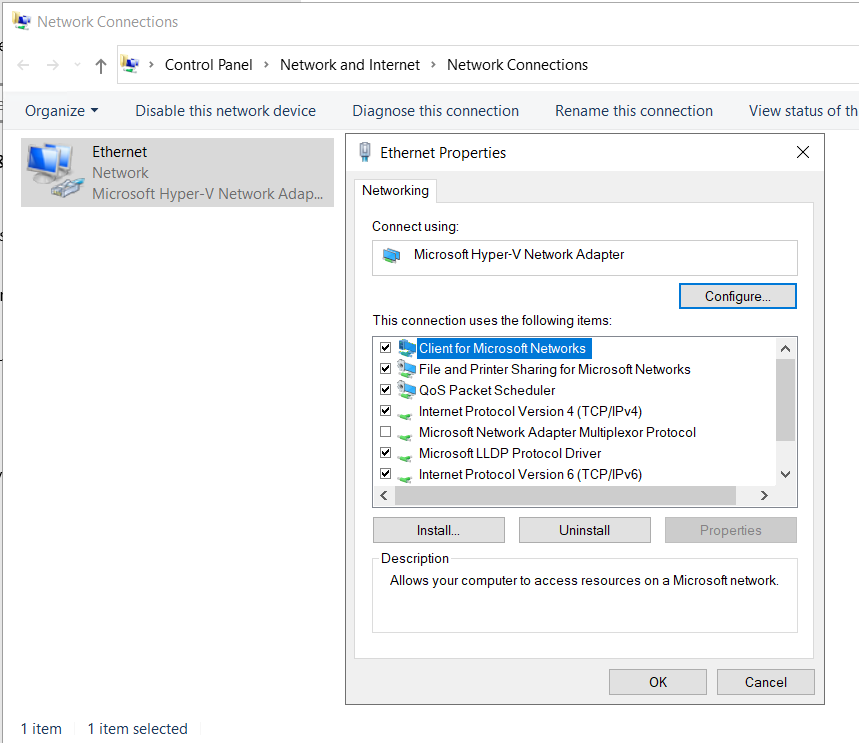This screenshot has width=859, height=743.
Task: Dismiss dialog with Cancel button
Action: coord(766,682)
